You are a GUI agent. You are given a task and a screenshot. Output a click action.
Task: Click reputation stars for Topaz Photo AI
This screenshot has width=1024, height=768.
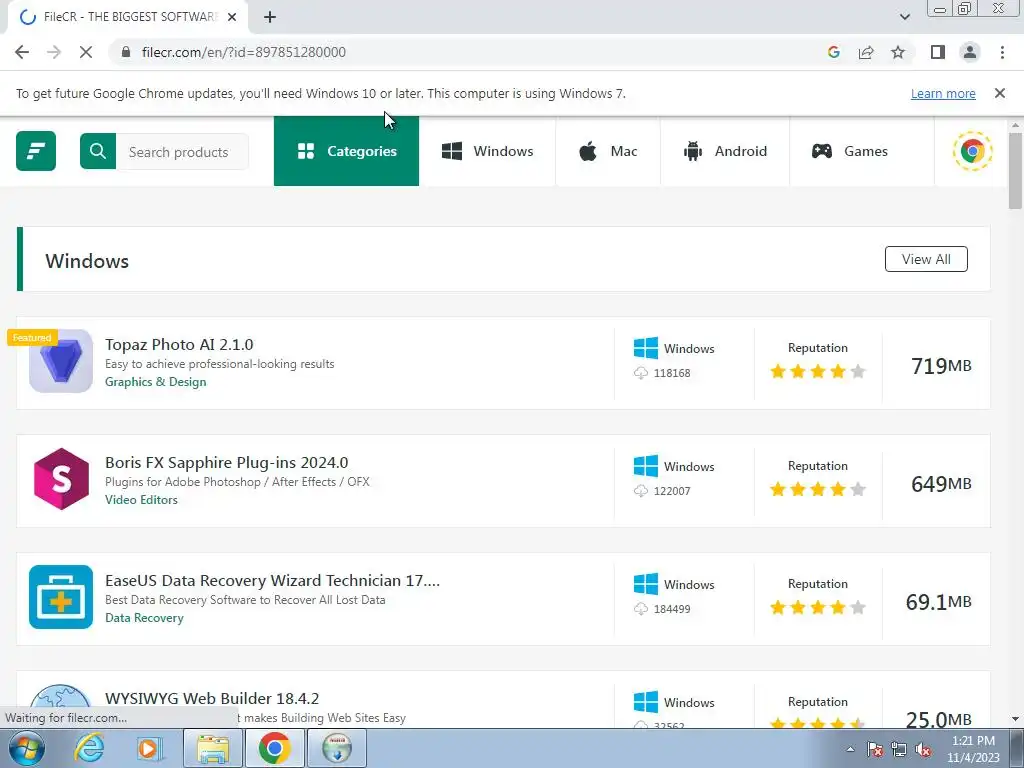pyautogui.click(x=818, y=372)
